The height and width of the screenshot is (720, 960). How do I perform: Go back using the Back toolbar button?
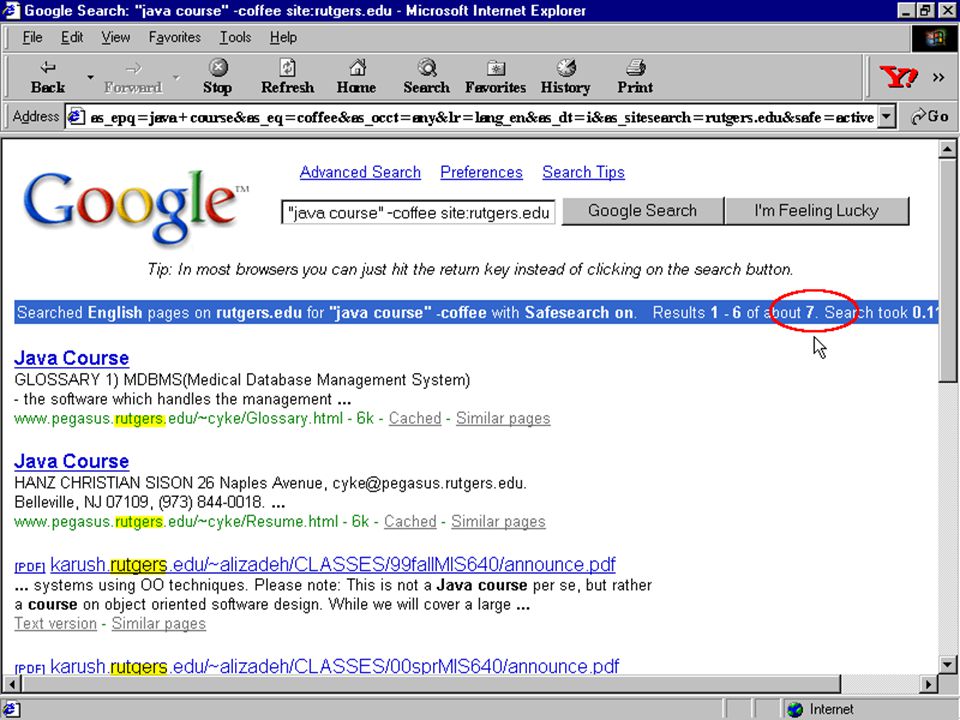48,77
